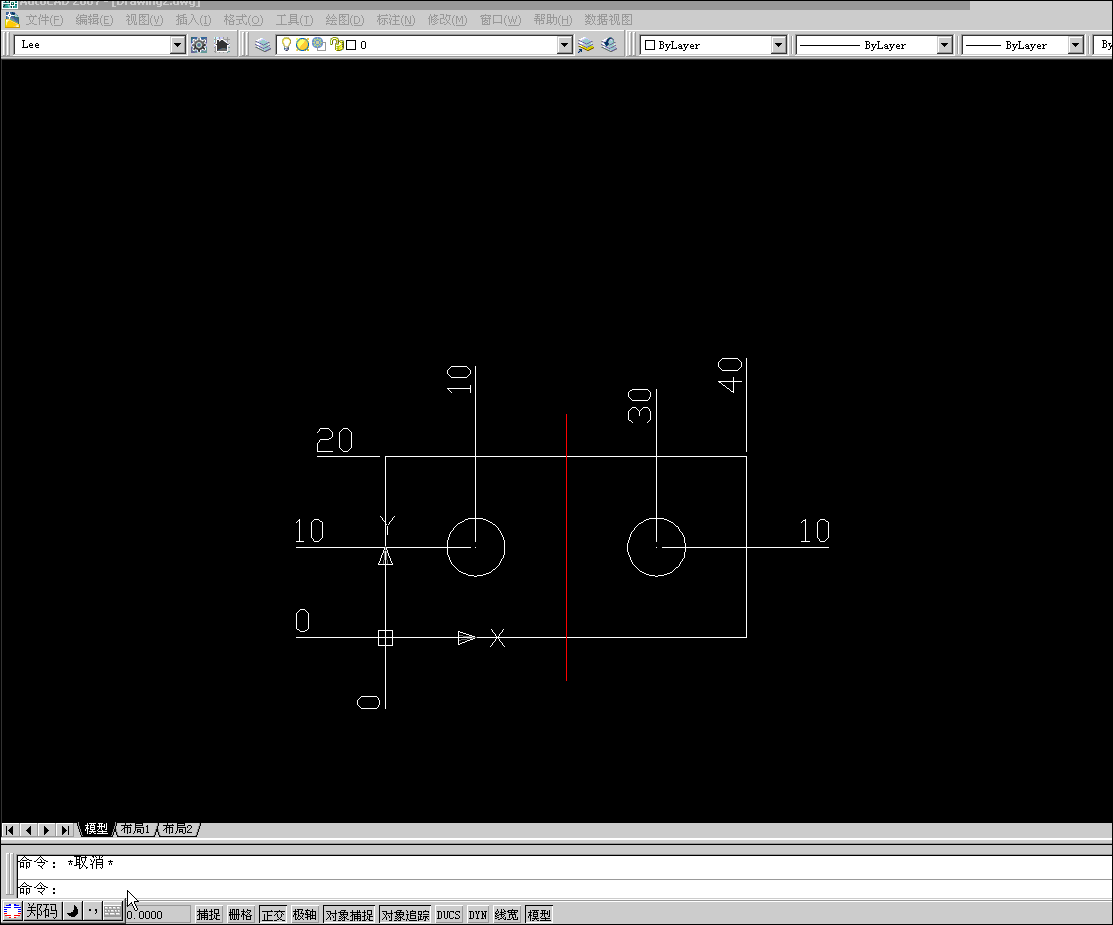The image size is (1113, 925).
Task: Click the UCS origin square marker
Action: point(385,637)
